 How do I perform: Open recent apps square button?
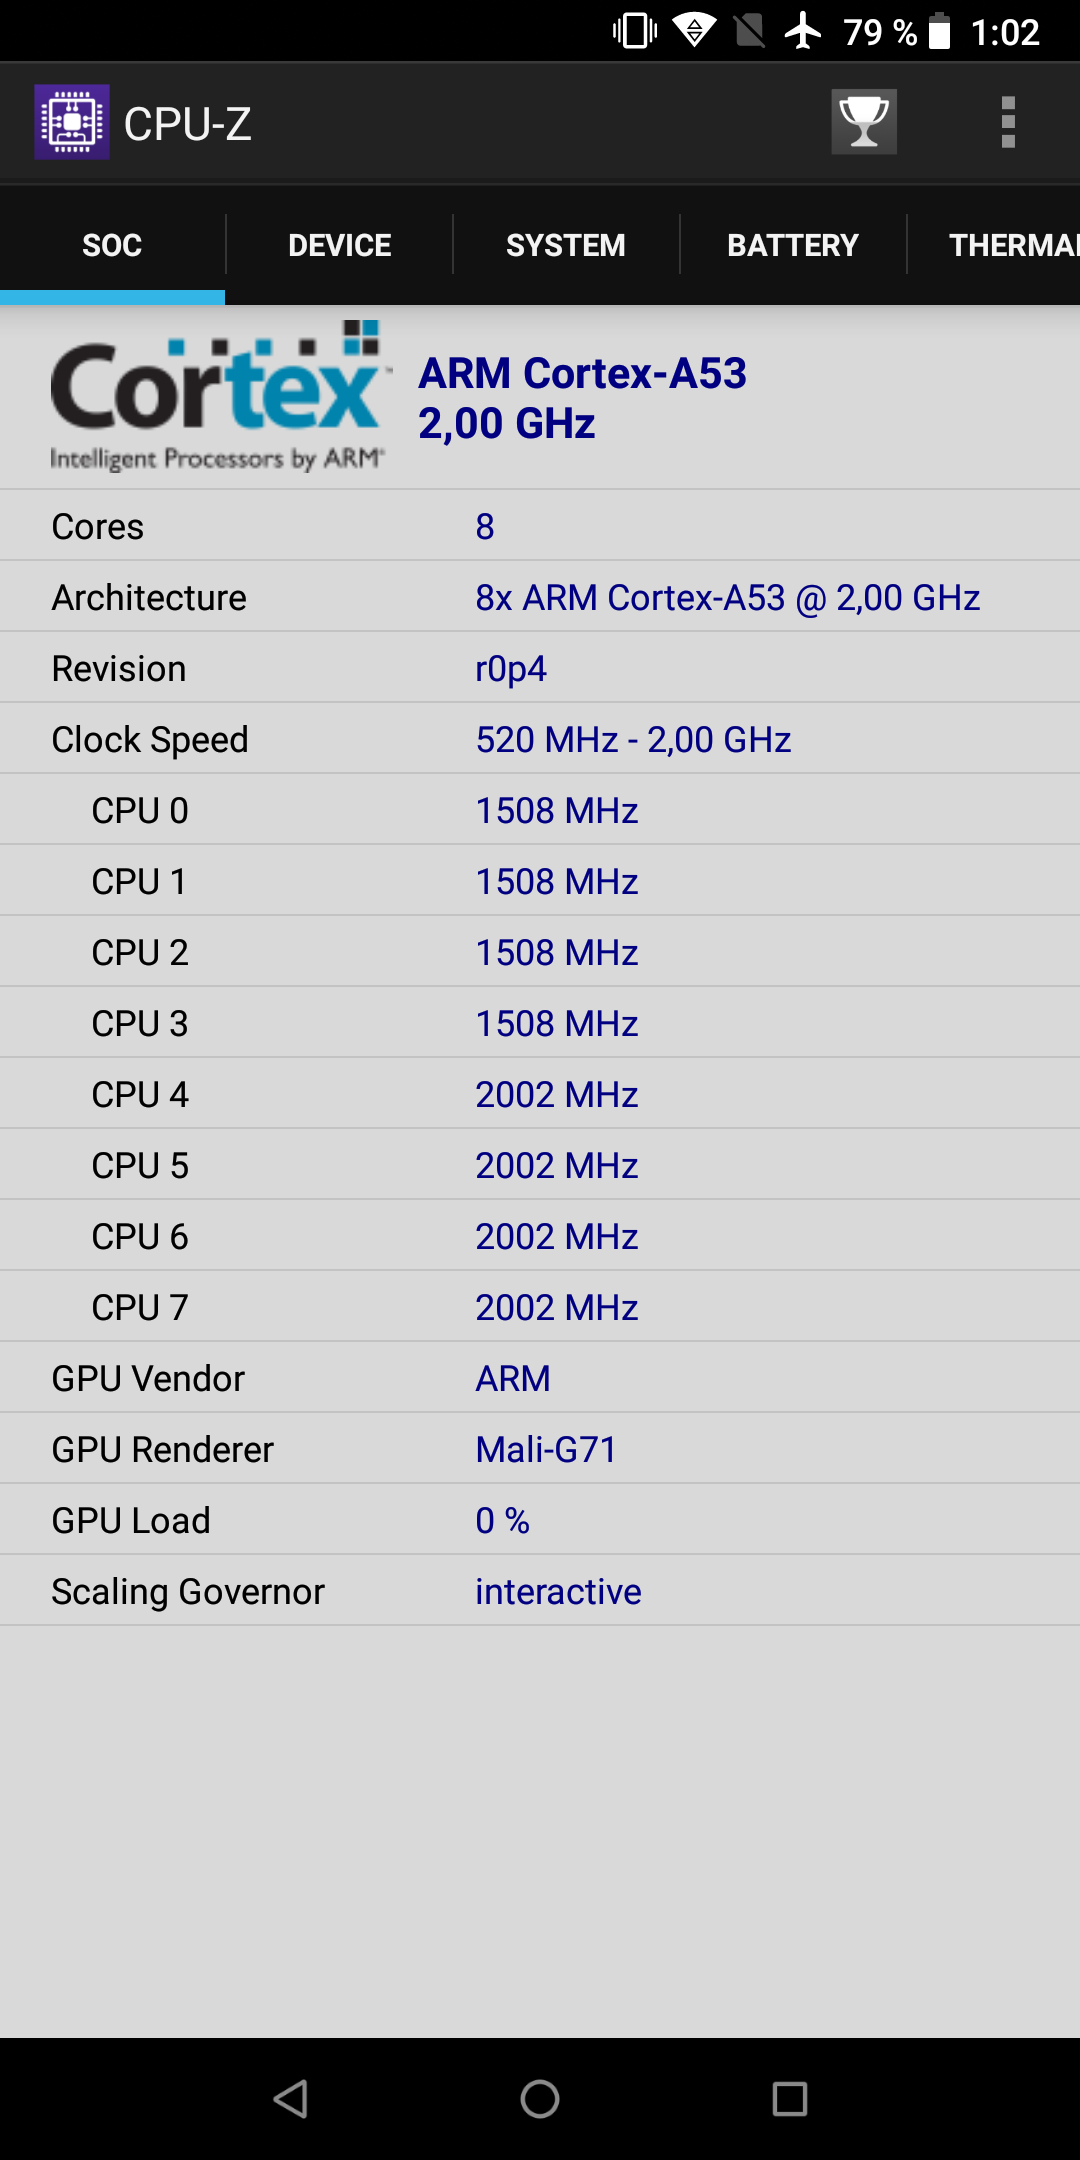(790, 2098)
